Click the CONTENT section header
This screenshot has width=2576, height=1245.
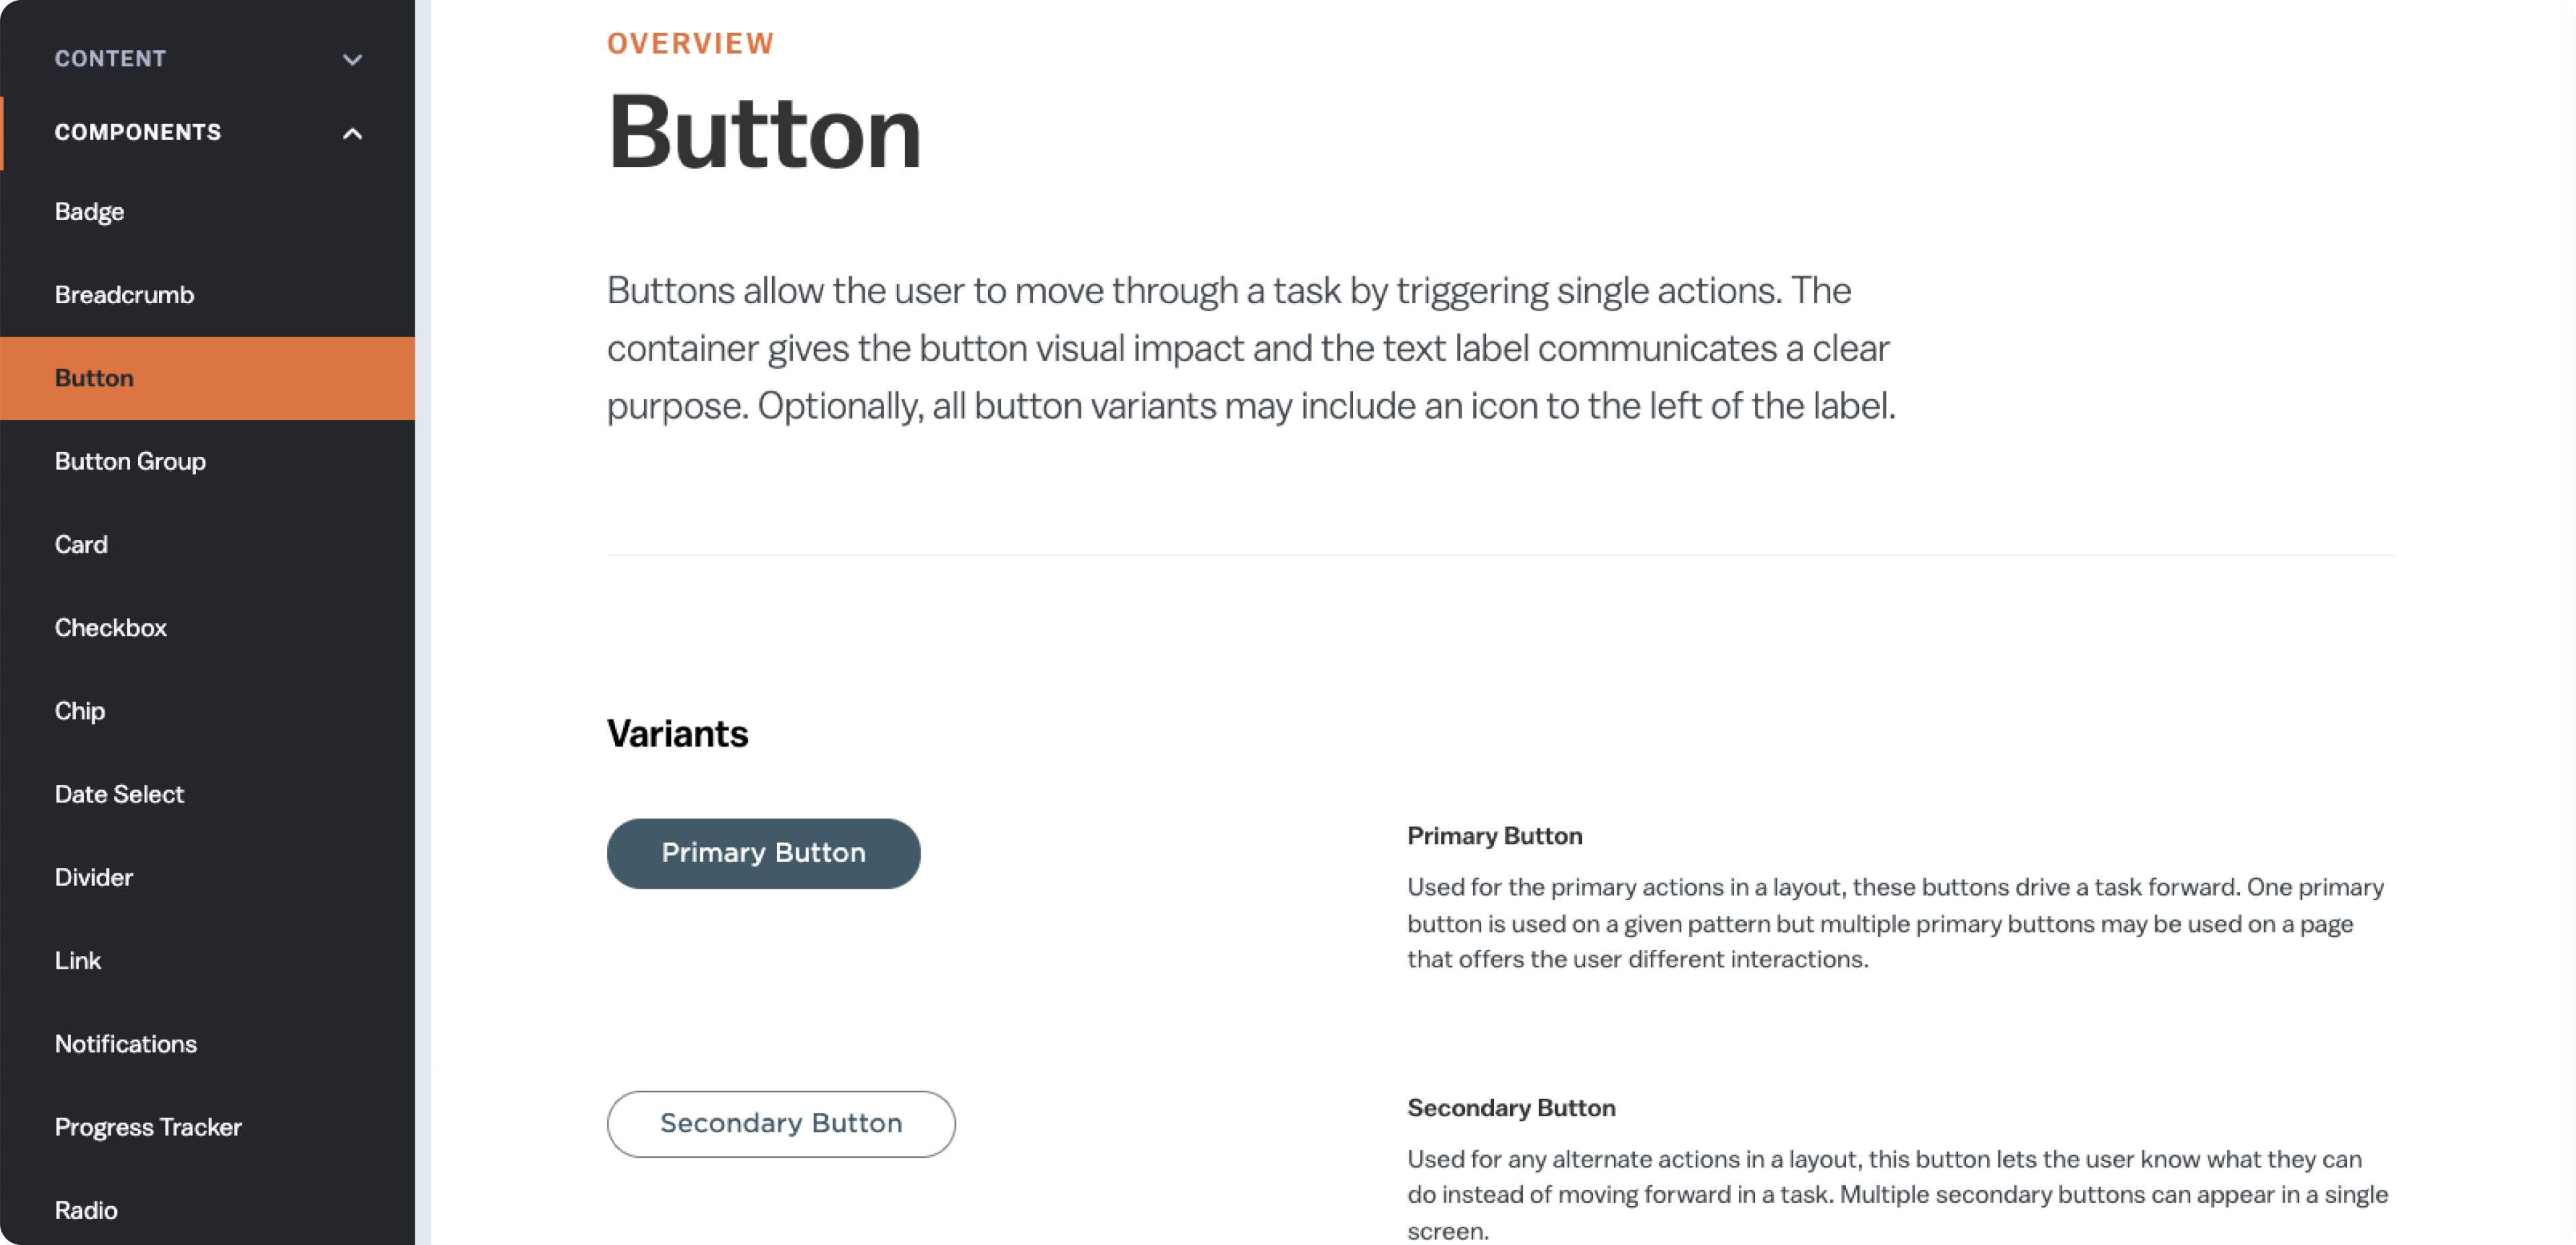tap(110, 59)
